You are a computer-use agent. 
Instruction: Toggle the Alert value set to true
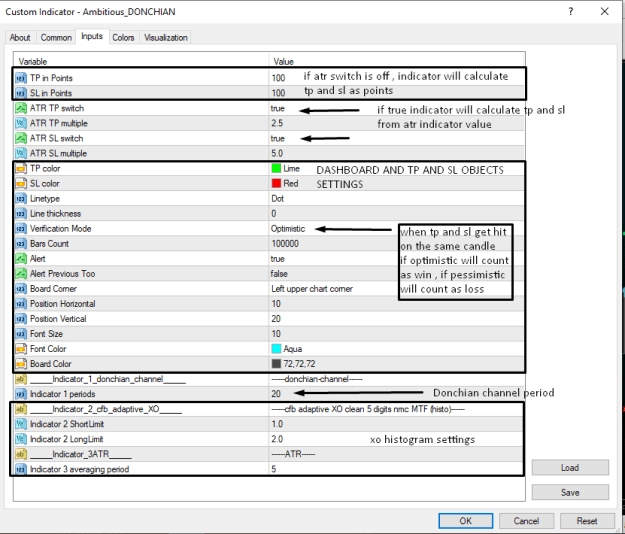point(277,259)
